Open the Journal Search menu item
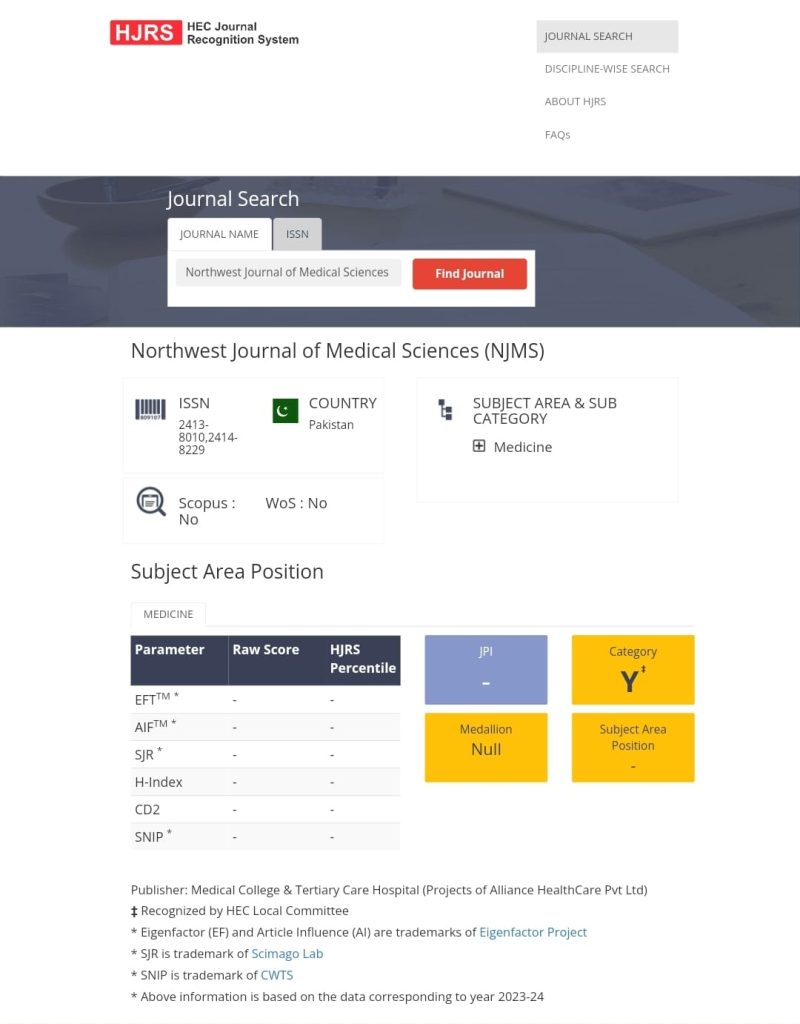The height and width of the screenshot is (1024, 800). 588,36
